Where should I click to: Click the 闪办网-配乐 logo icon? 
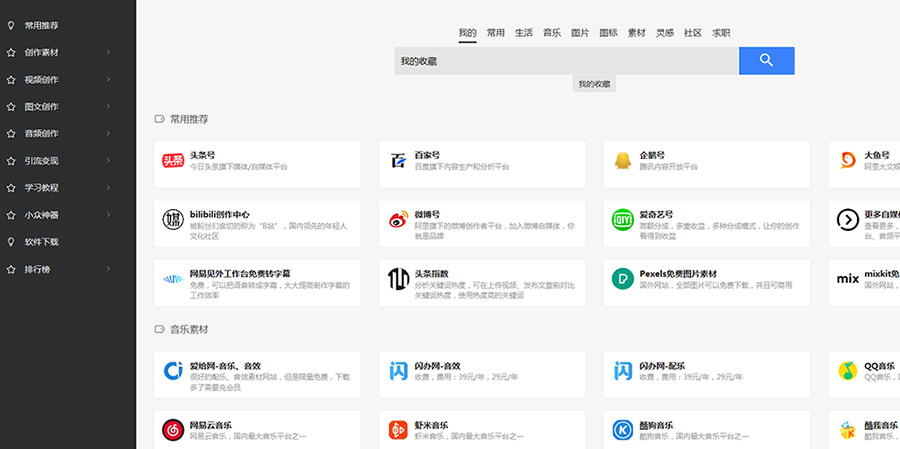coord(622,371)
